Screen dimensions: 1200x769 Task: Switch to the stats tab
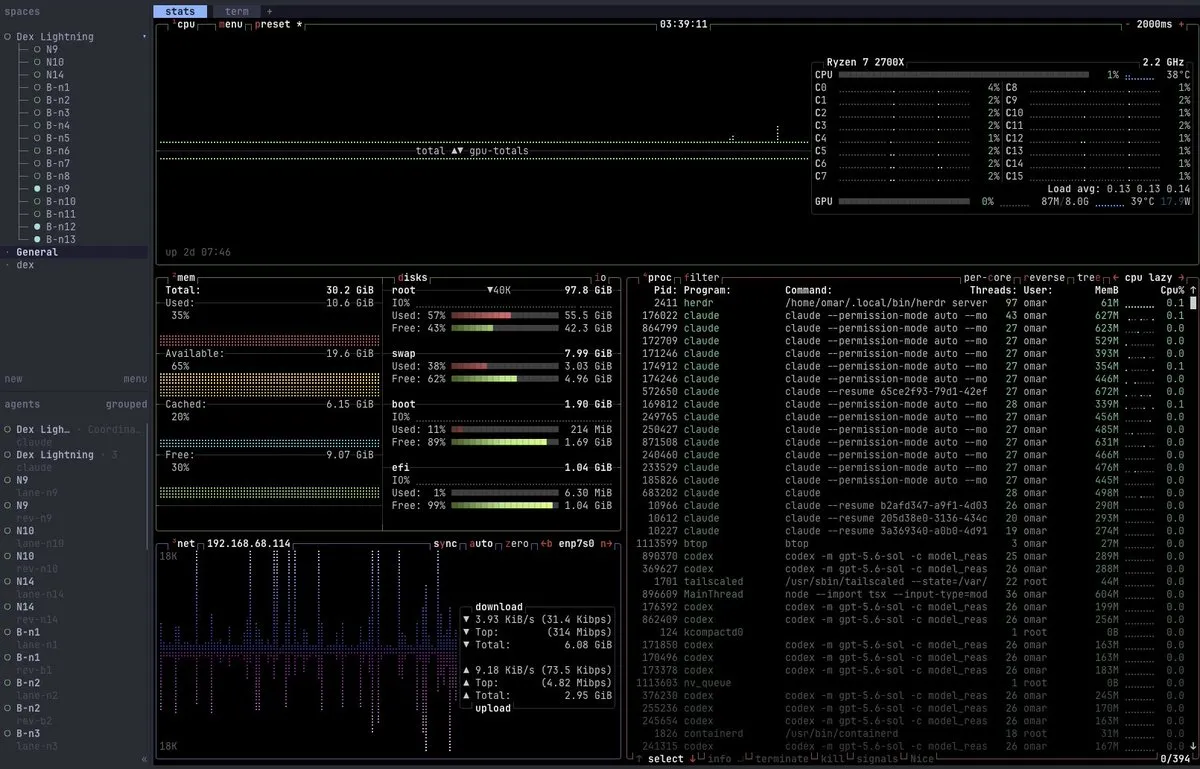(x=180, y=11)
